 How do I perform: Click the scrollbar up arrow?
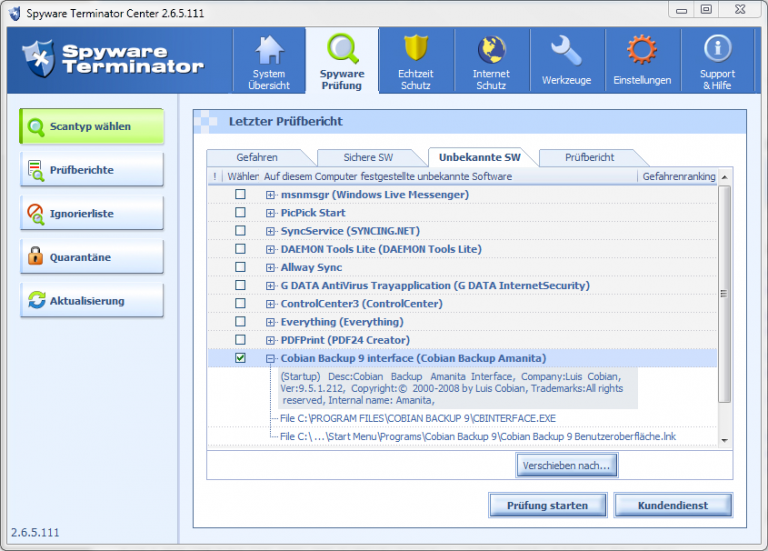724,177
